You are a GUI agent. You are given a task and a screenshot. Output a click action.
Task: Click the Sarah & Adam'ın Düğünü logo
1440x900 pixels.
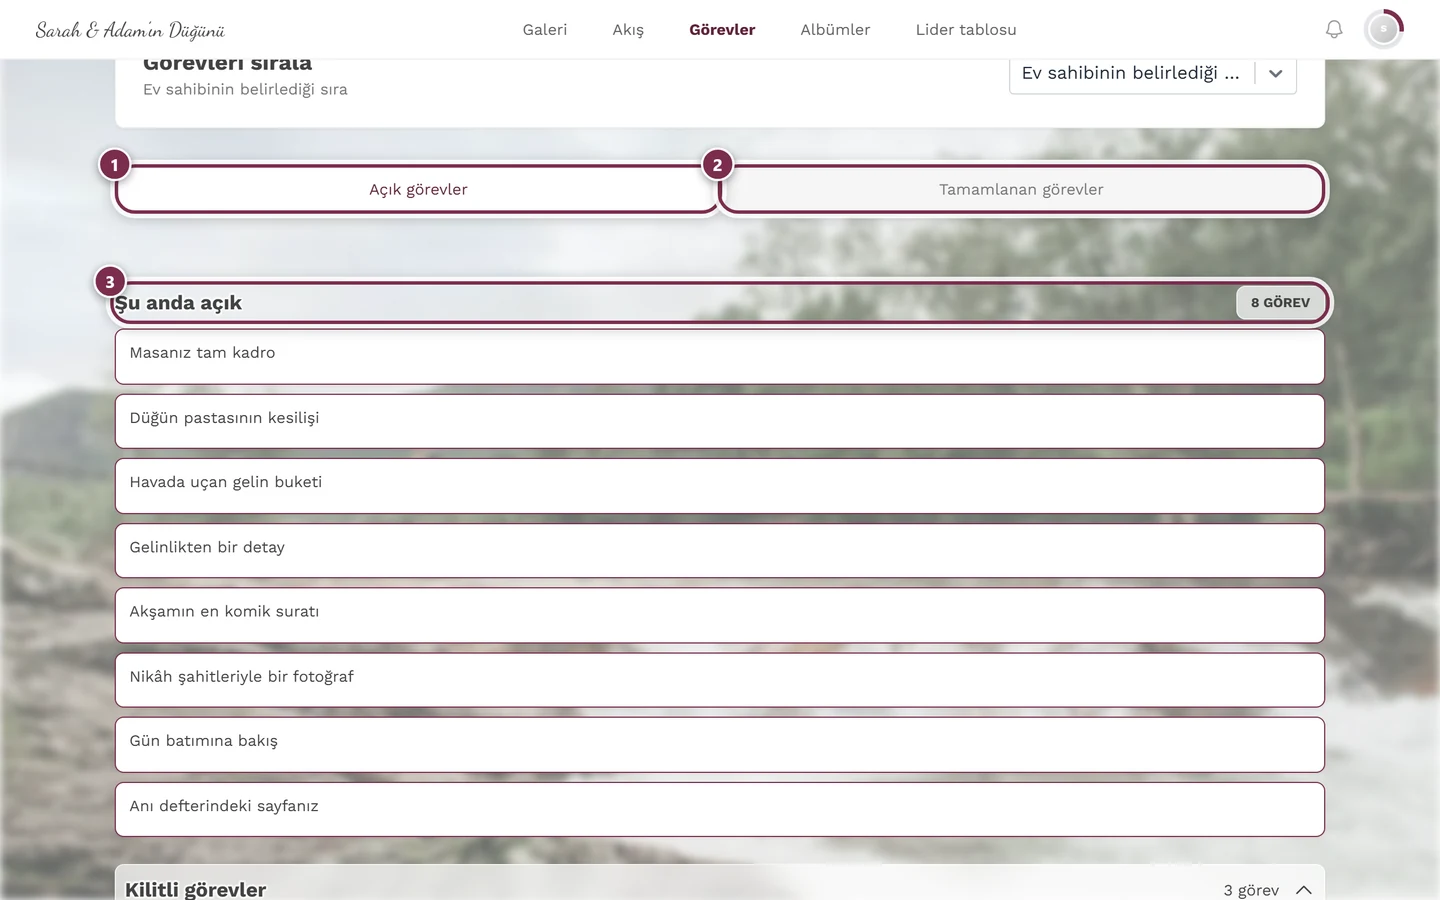(x=130, y=30)
